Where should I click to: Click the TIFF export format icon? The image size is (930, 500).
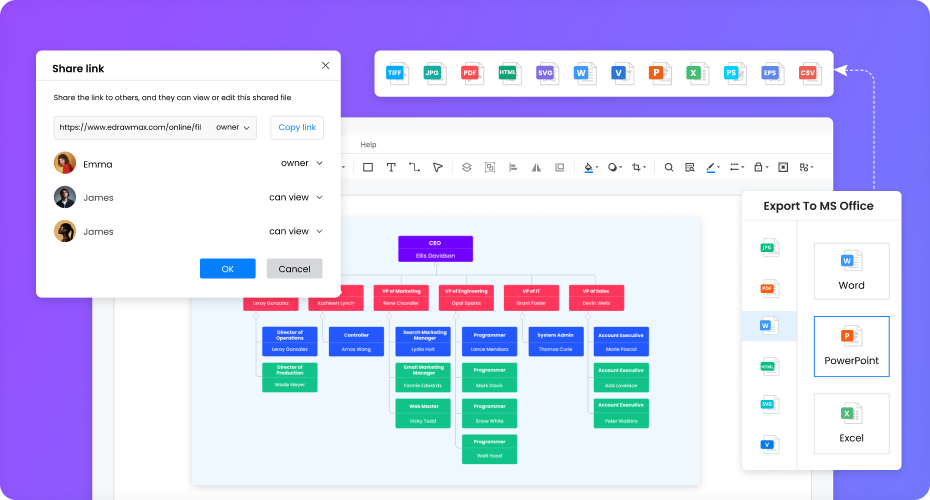tap(399, 73)
